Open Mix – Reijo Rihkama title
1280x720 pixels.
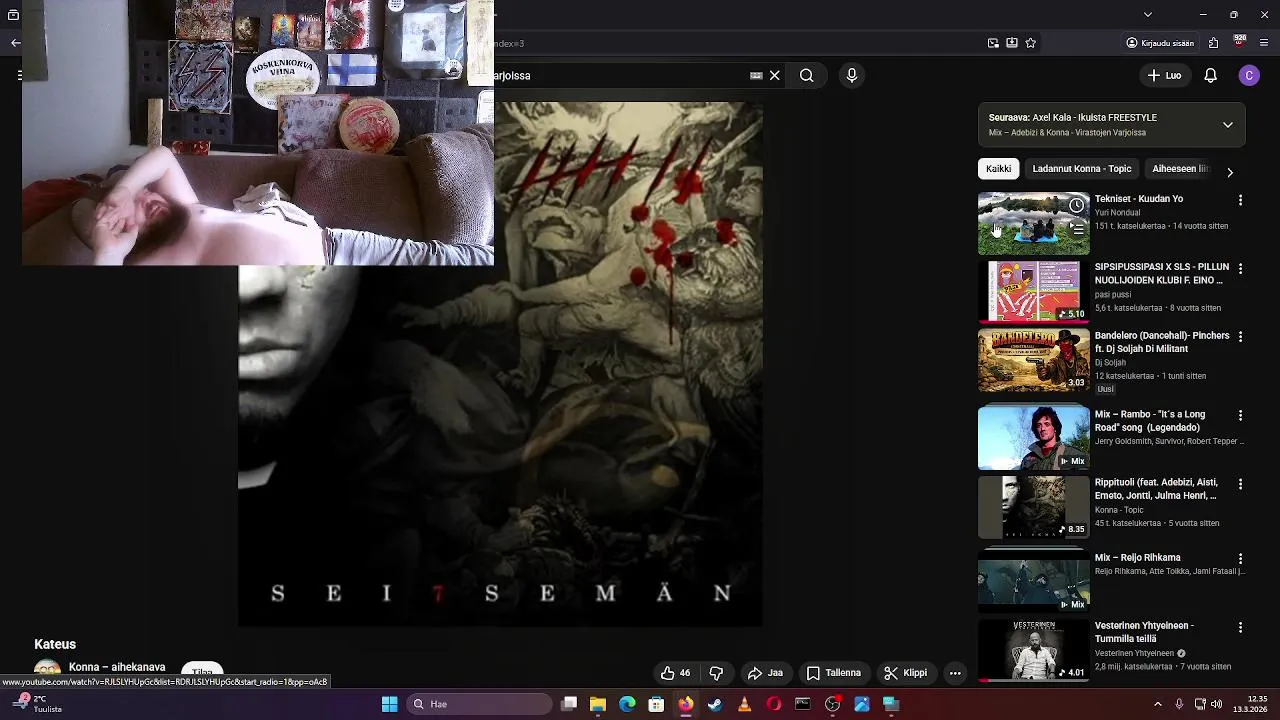[x=1137, y=557]
